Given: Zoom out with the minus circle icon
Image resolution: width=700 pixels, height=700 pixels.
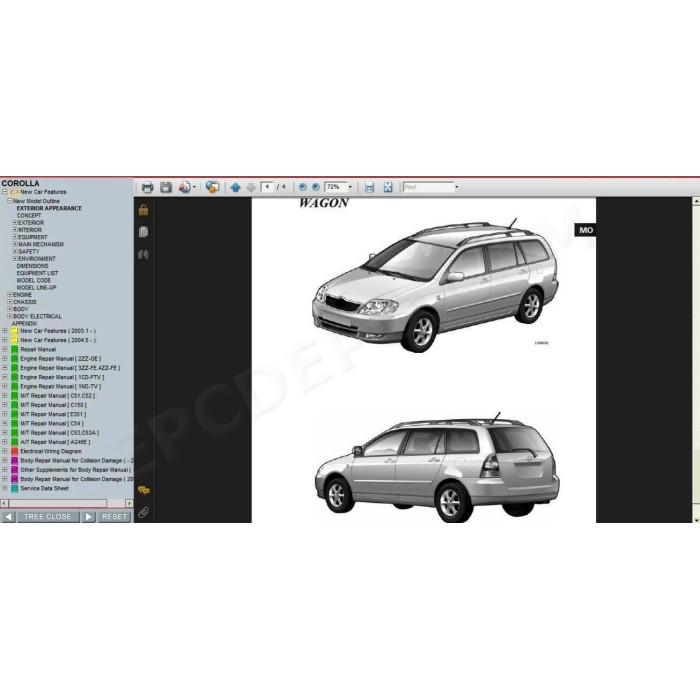Looking at the screenshot, I should point(303,187).
